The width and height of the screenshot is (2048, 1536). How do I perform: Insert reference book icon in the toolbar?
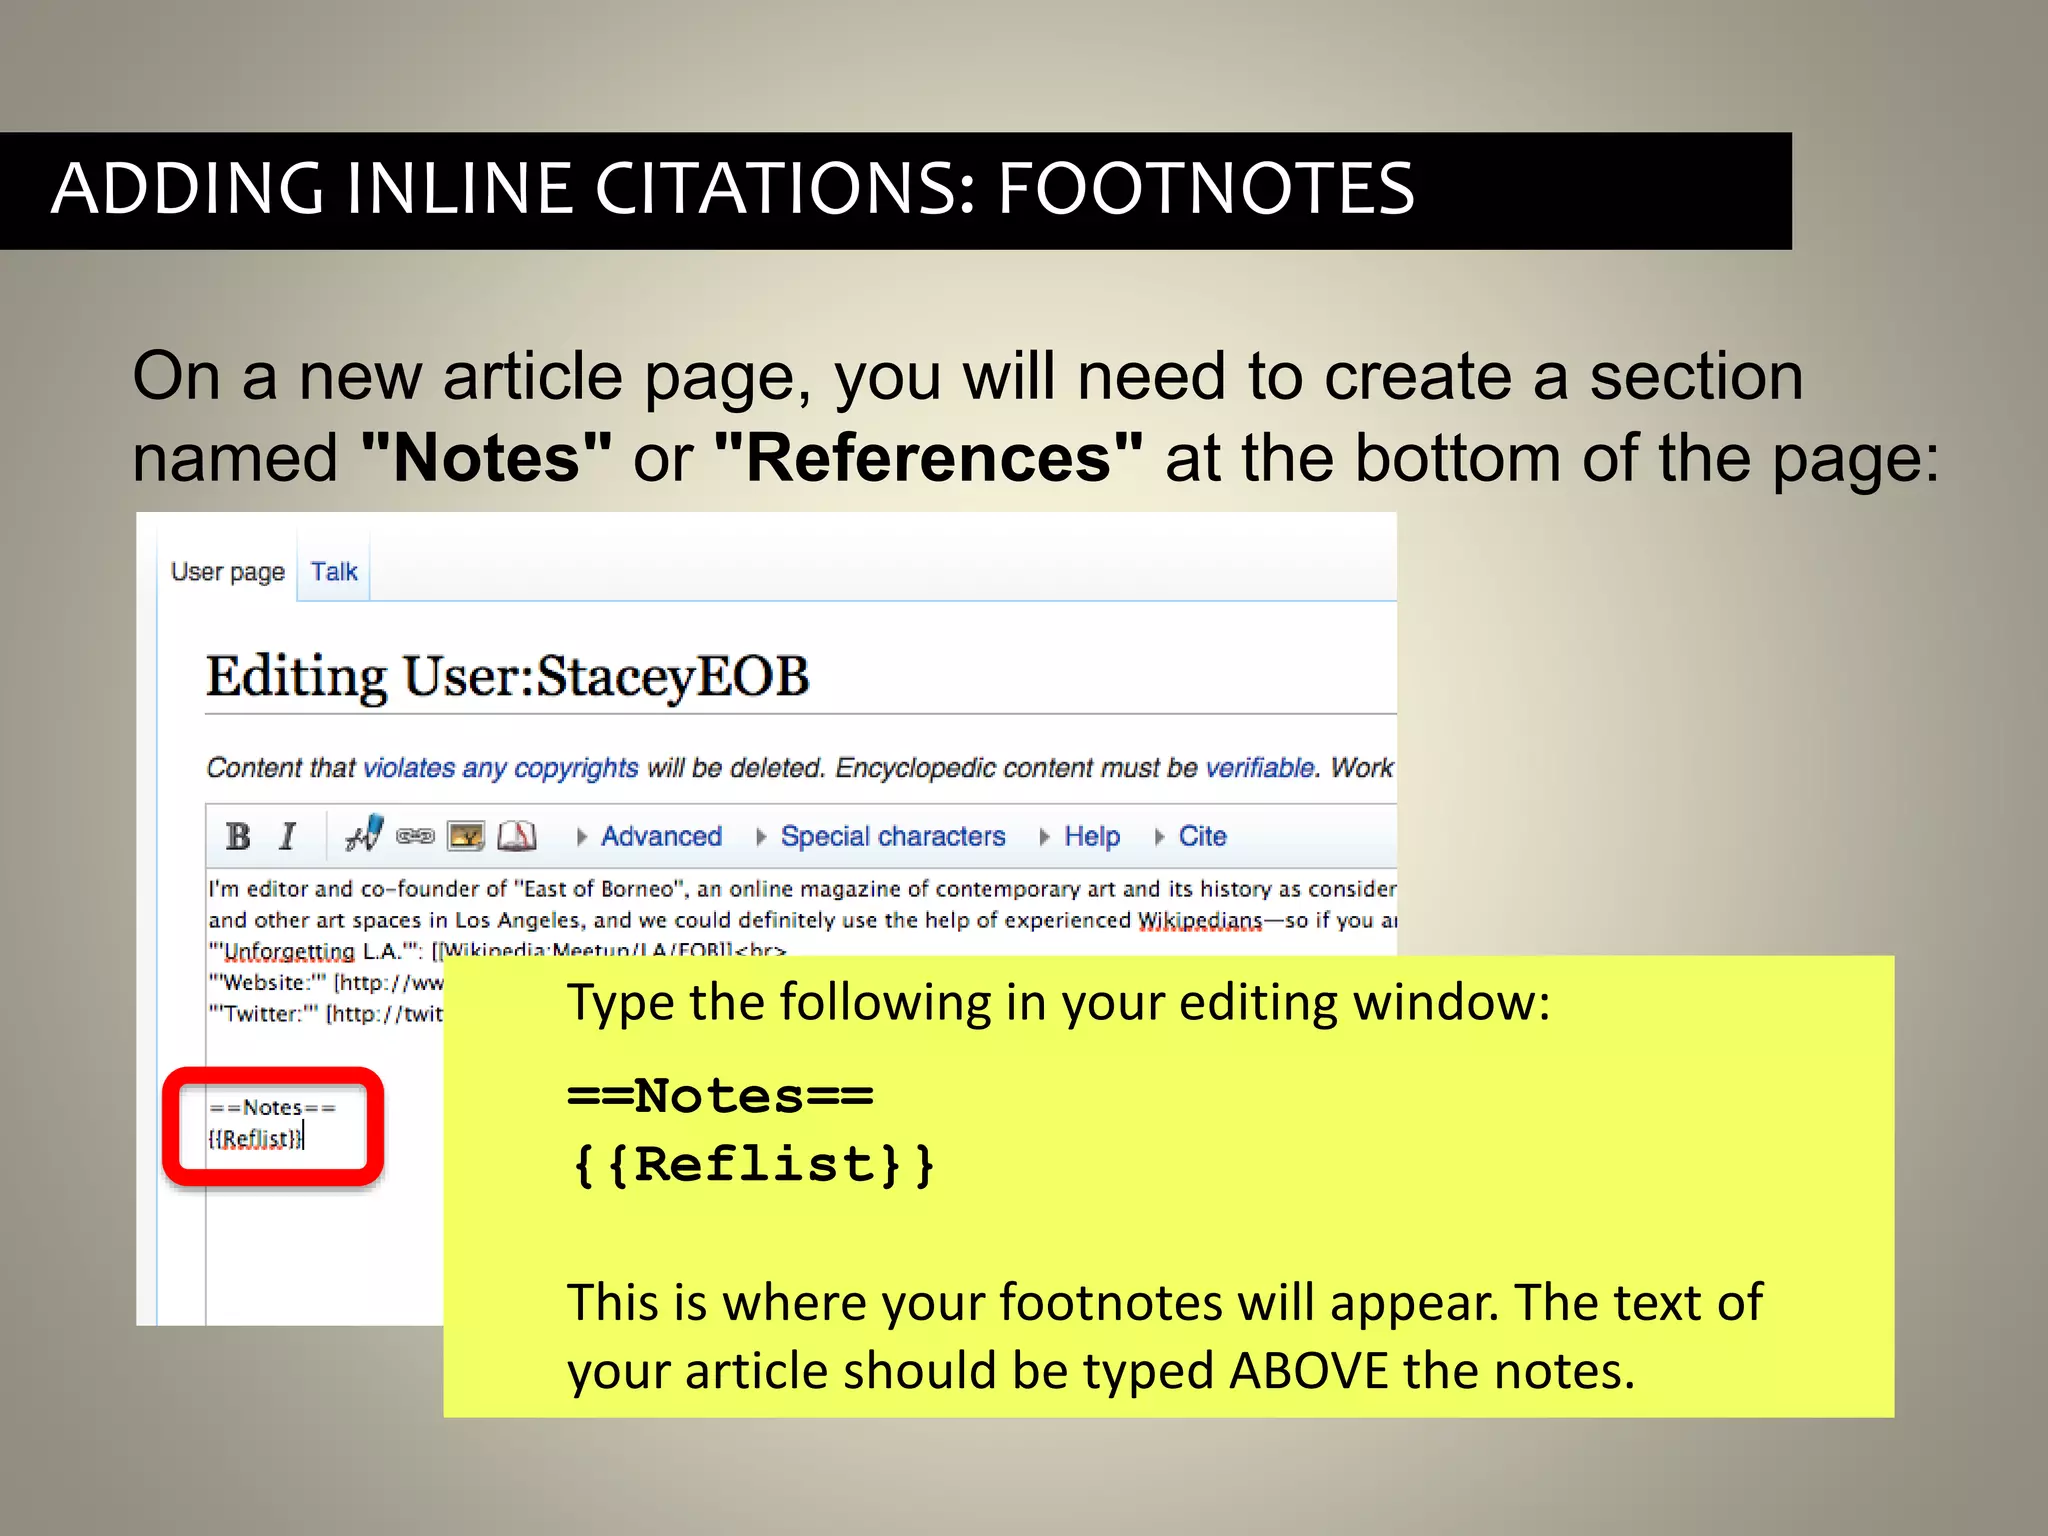(x=517, y=836)
